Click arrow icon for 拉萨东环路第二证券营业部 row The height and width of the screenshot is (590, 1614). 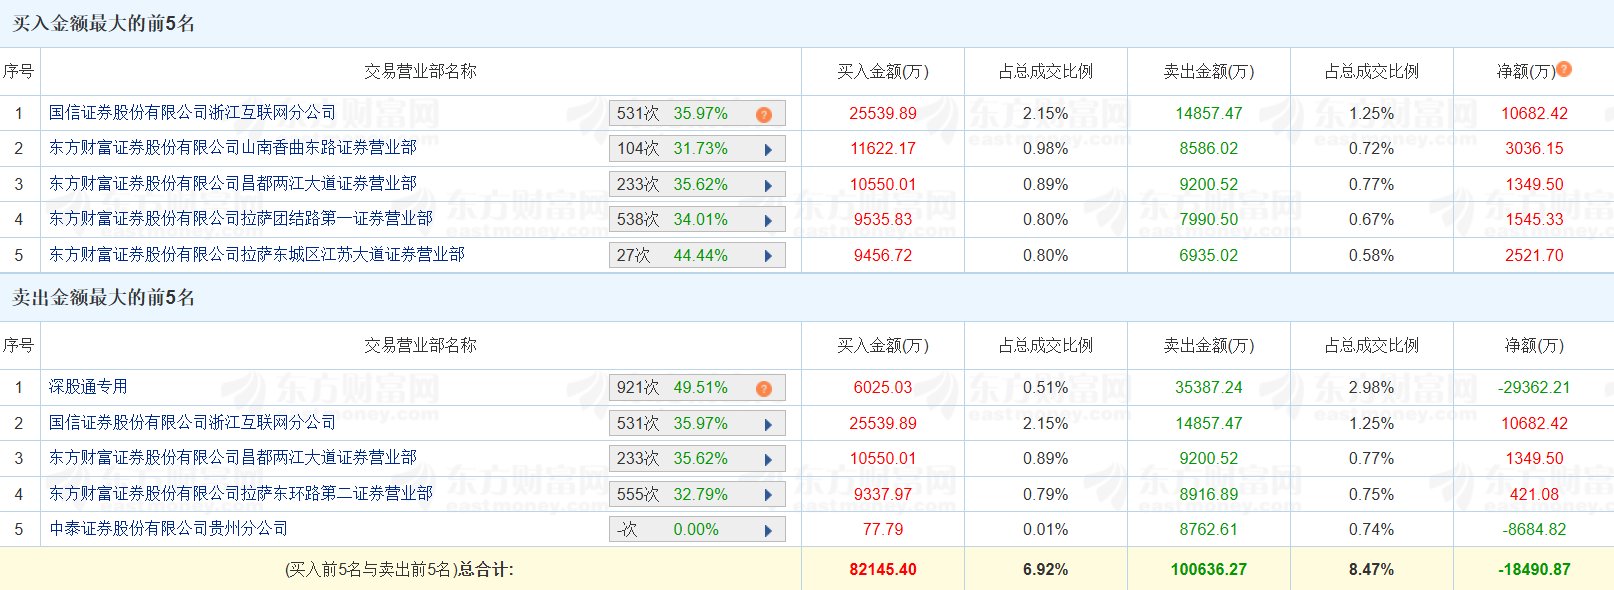(768, 495)
